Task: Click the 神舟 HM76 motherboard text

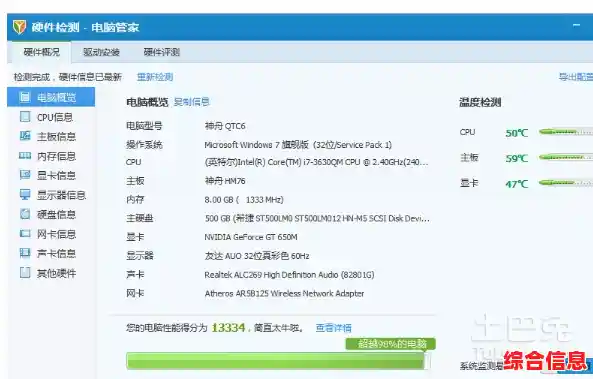Action: pyautogui.click(x=225, y=181)
